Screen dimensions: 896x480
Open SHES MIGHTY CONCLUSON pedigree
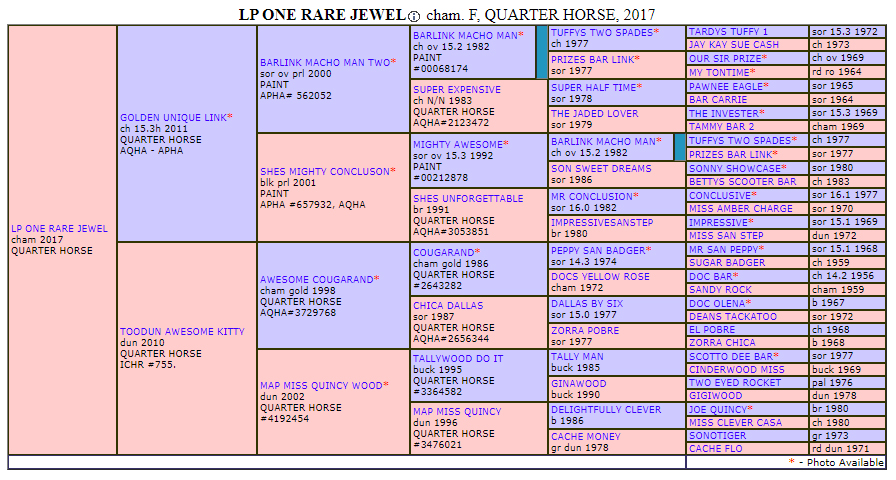325,171
